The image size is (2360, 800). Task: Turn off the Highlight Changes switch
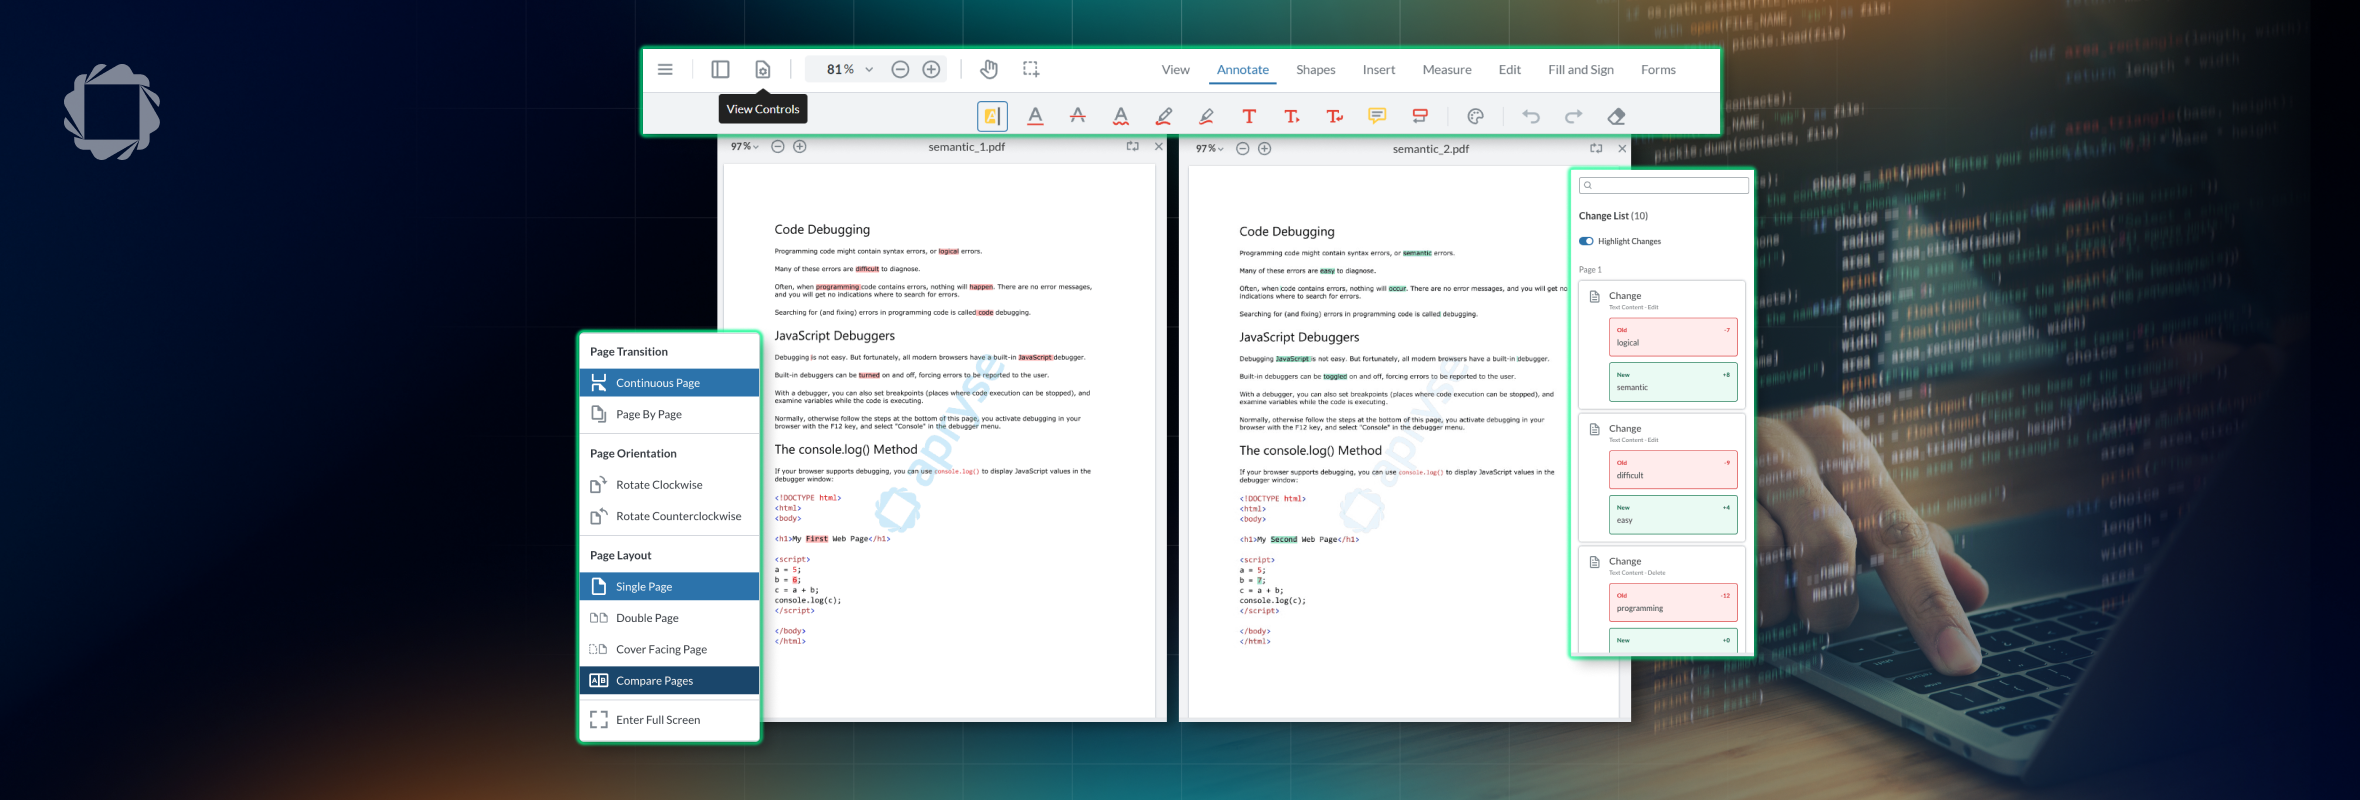tap(1586, 241)
